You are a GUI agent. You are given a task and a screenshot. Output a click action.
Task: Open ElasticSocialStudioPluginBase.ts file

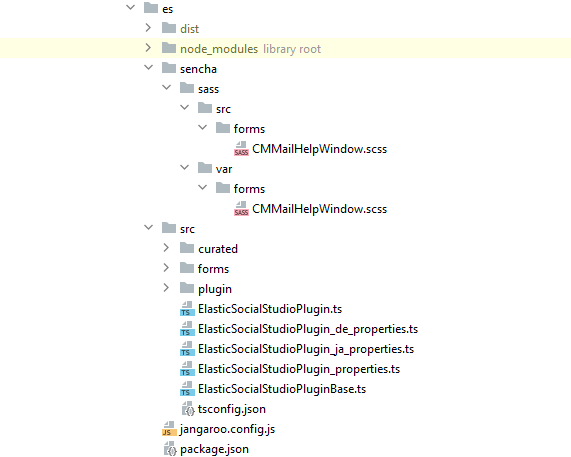coord(282,389)
